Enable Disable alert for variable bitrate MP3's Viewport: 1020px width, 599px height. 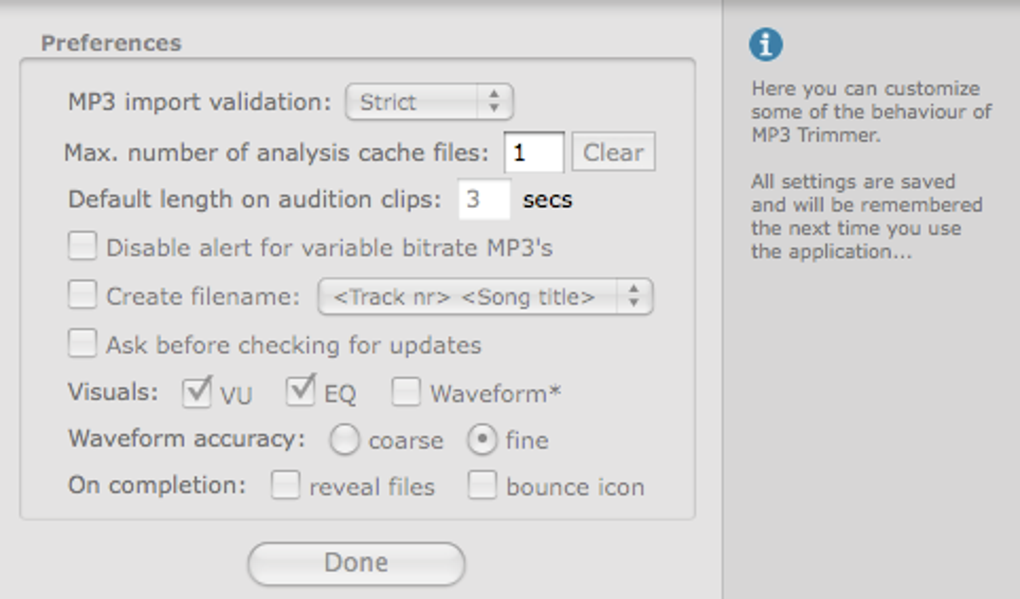click(82, 246)
